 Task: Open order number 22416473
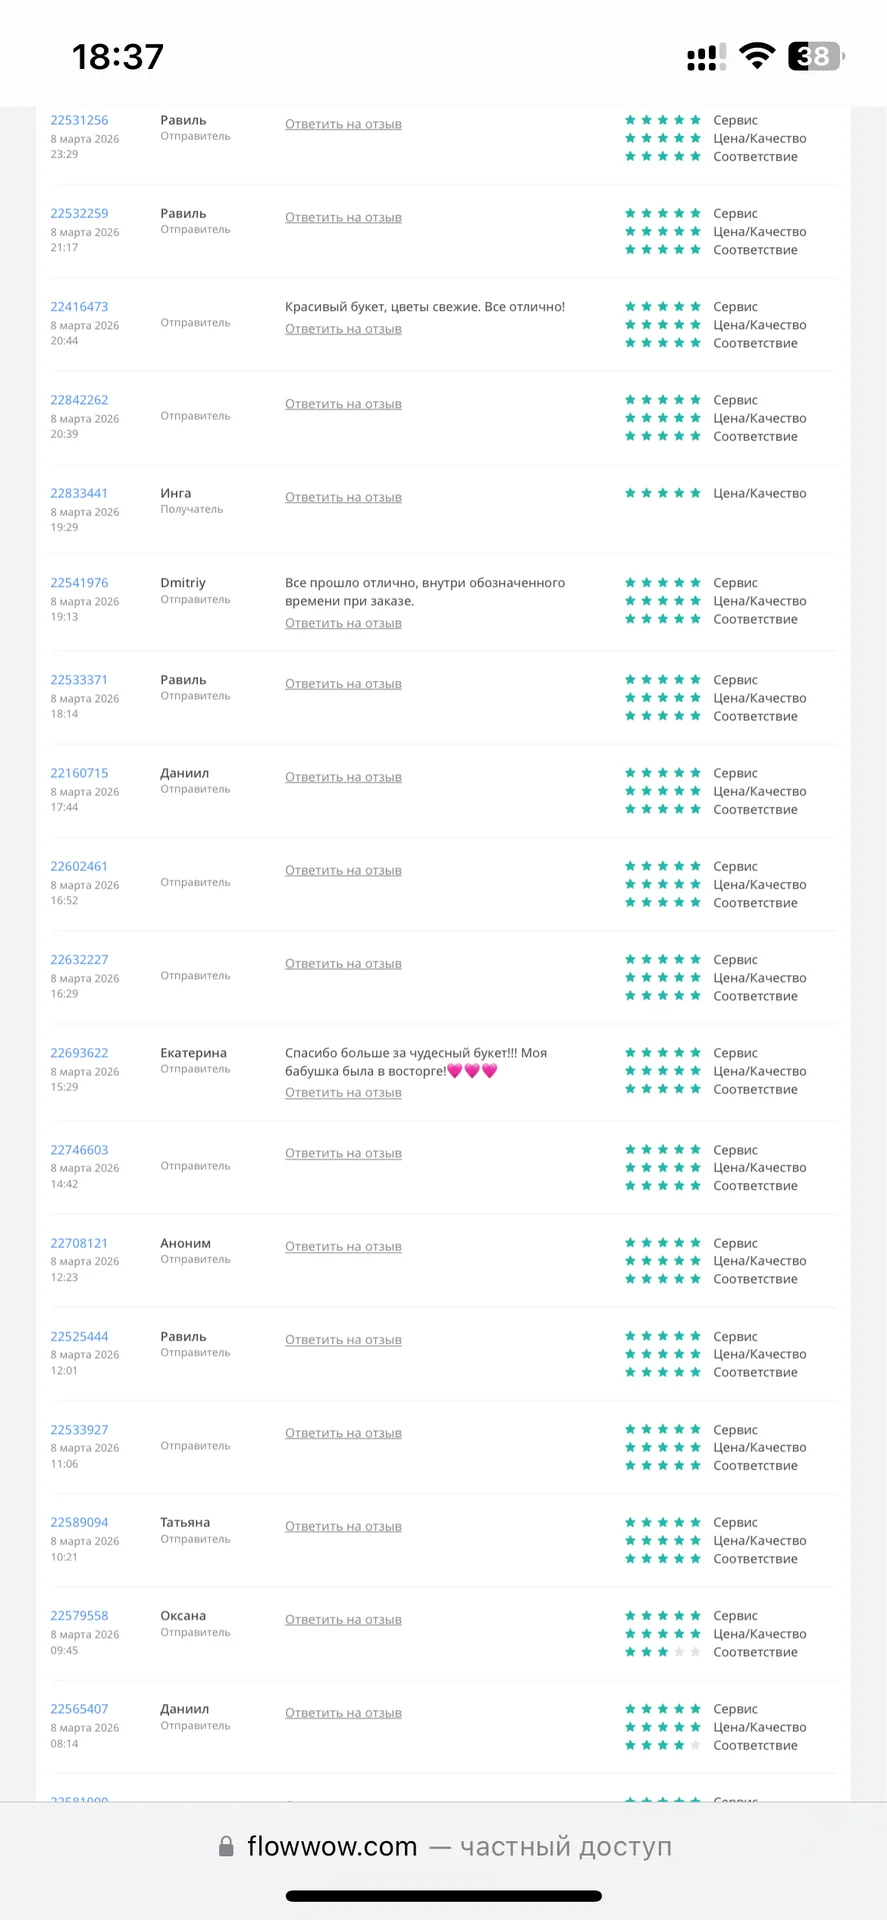pos(79,307)
